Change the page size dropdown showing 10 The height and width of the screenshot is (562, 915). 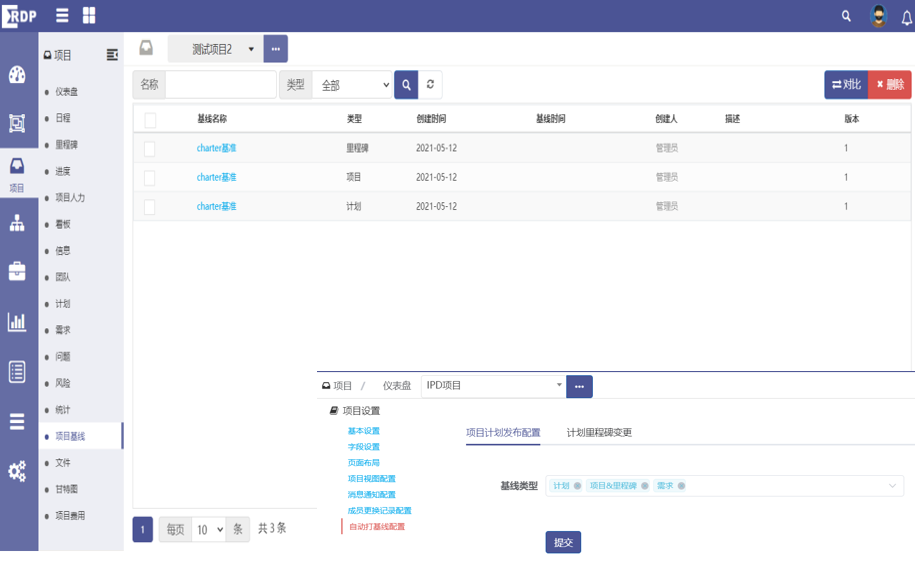pyautogui.click(x=209, y=529)
